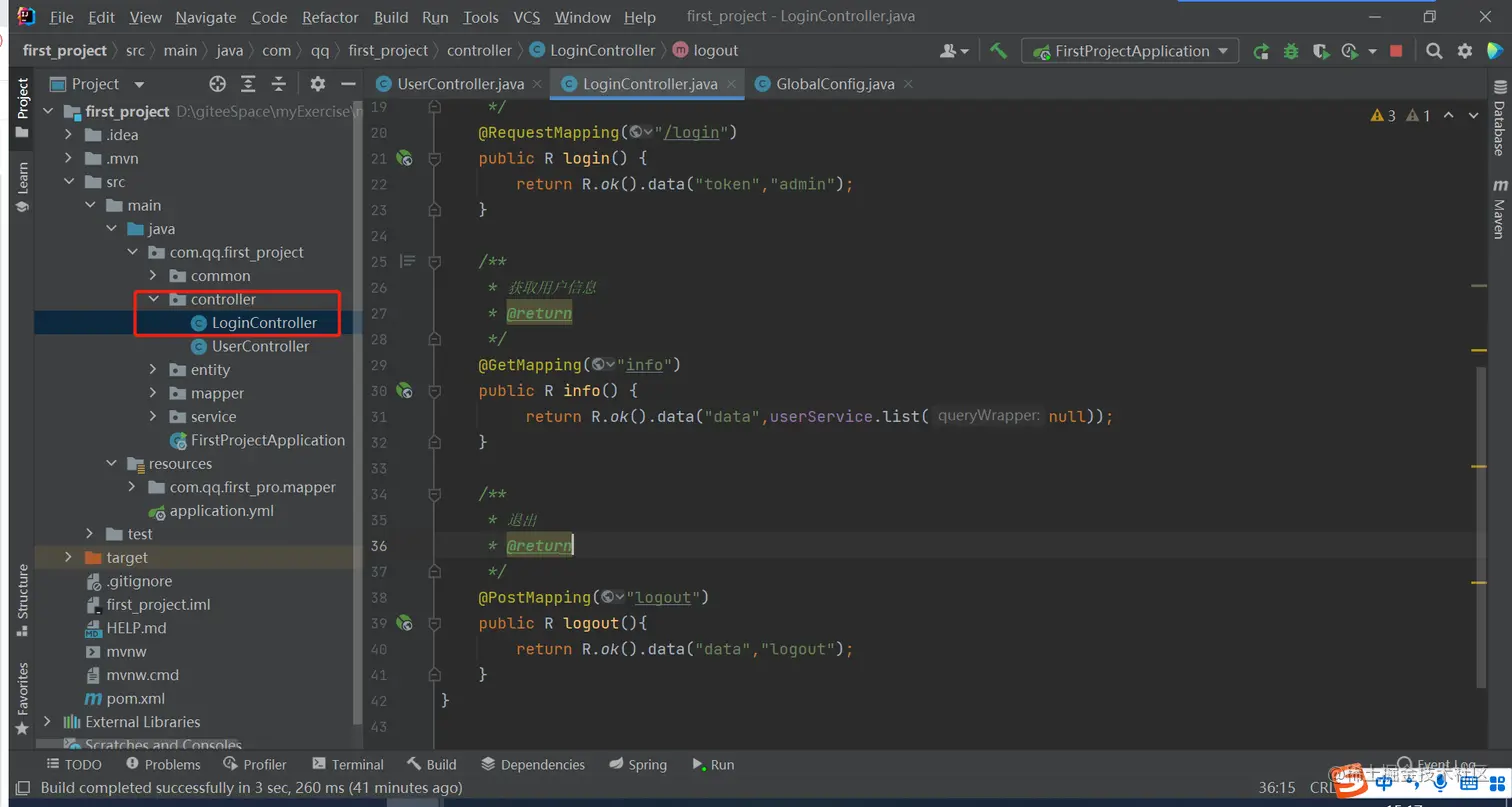Click the red Stop button

(x=1396, y=51)
